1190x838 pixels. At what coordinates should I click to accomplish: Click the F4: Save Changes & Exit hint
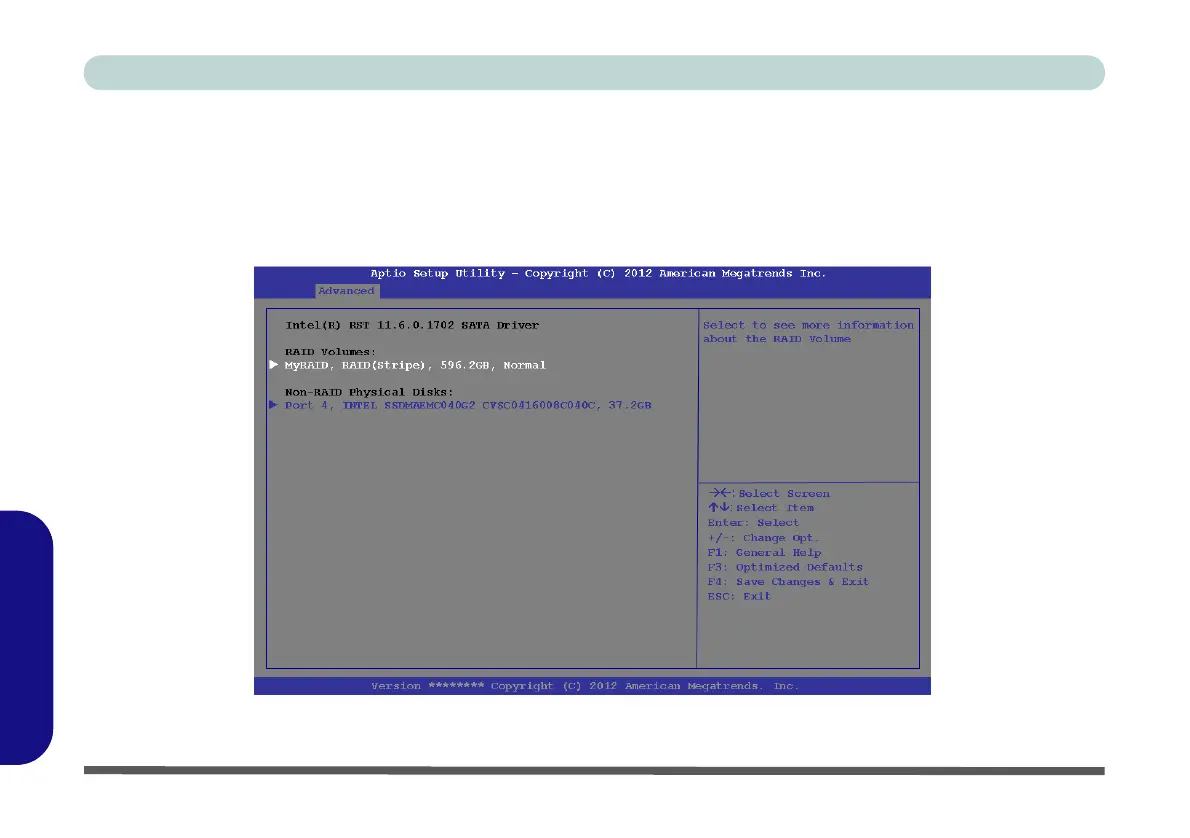point(788,582)
